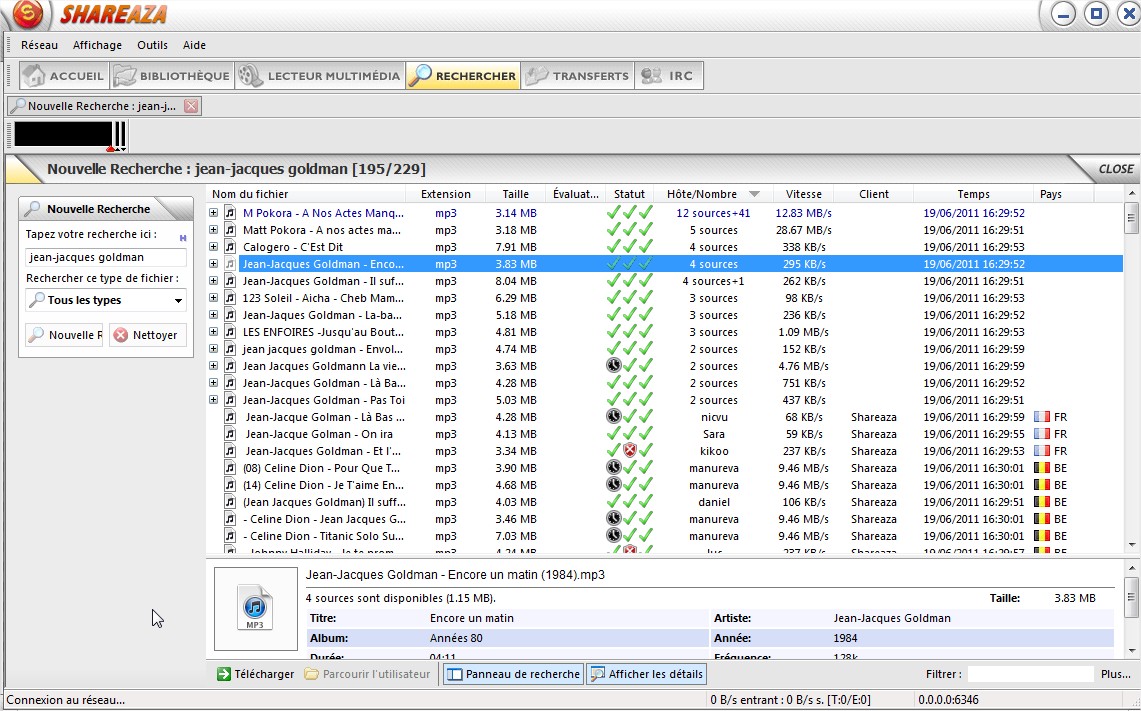Screen dimensions: 1141x711
Task: Open the Transferts view
Action: [x=577, y=76]
